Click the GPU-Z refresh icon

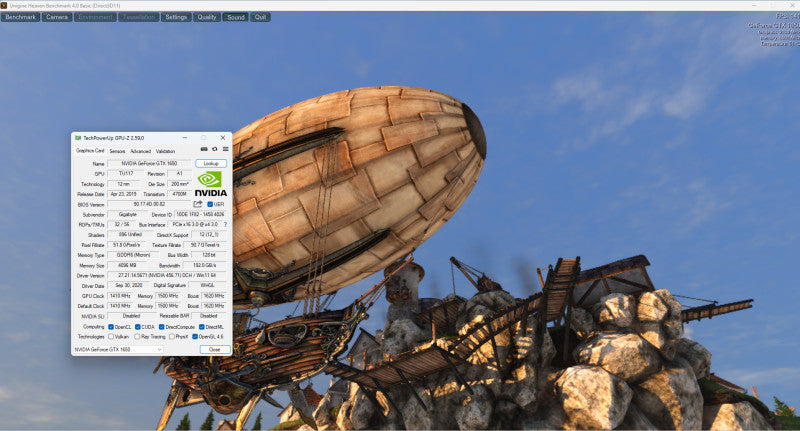click(x=215, y=149)
